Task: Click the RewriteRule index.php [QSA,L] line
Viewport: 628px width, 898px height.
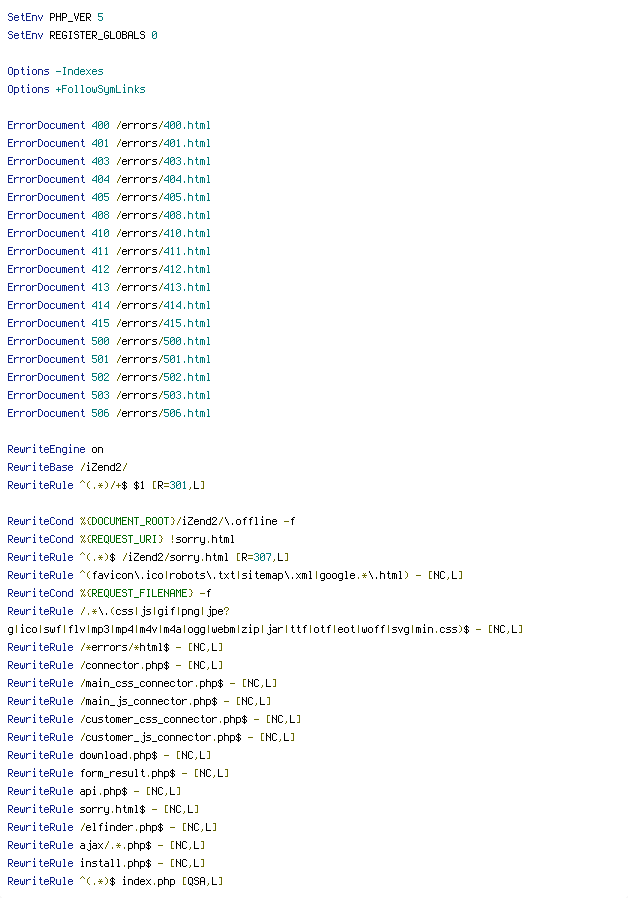Action: (115, 881)
